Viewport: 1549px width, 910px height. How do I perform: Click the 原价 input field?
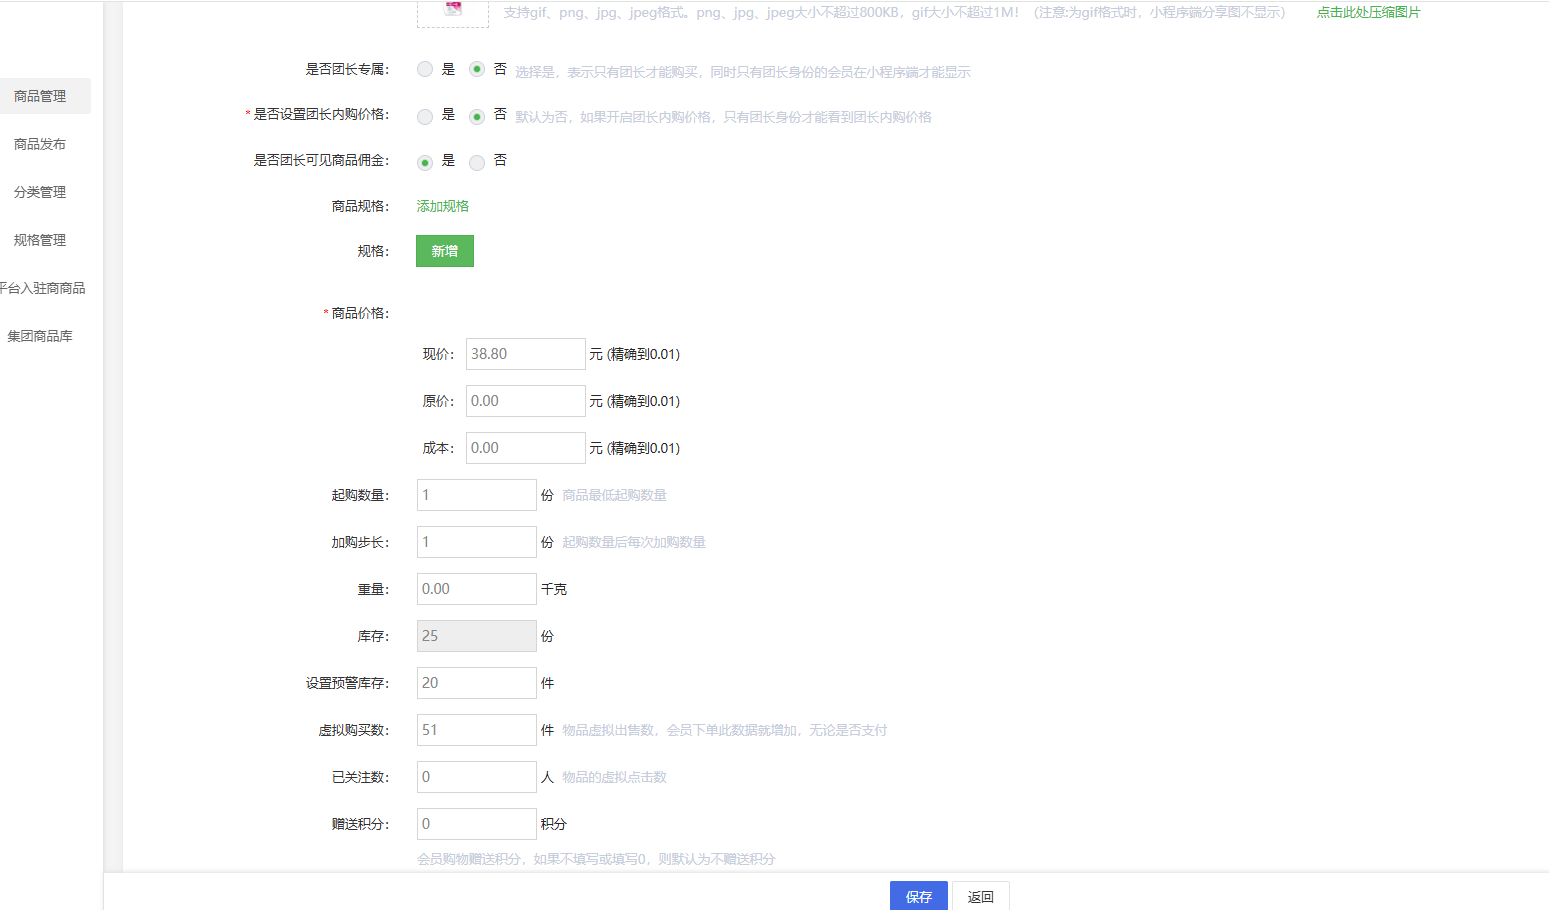525,401
